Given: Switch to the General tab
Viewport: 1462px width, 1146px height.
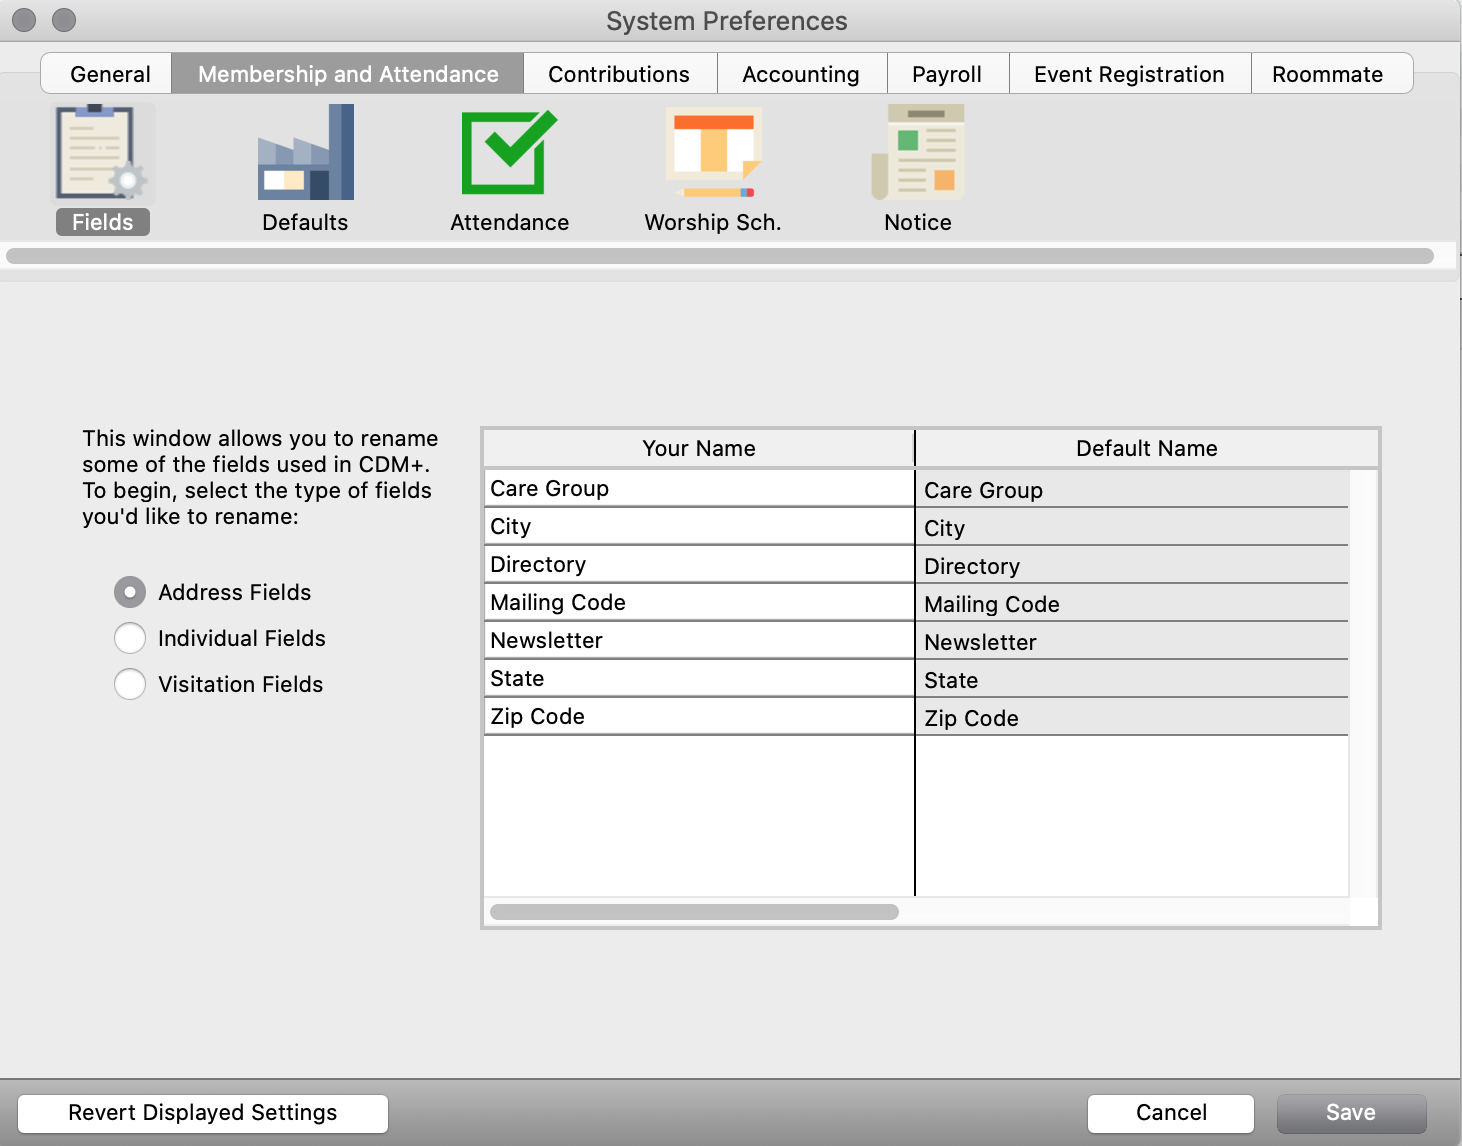Looking at the screenshot, I should pos(109,74).
